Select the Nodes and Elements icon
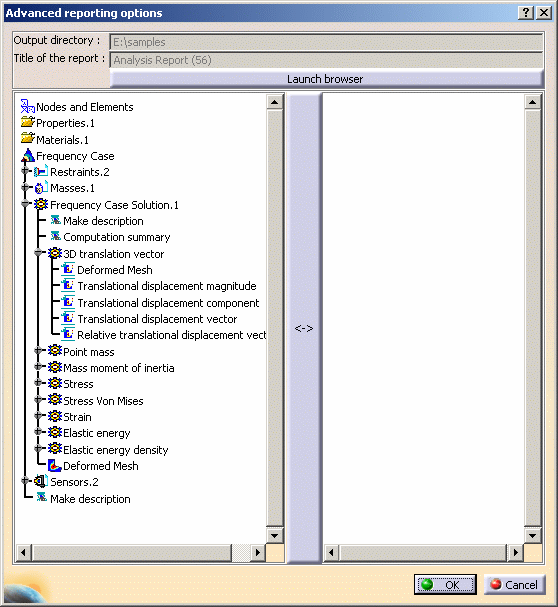 point(27,106)
